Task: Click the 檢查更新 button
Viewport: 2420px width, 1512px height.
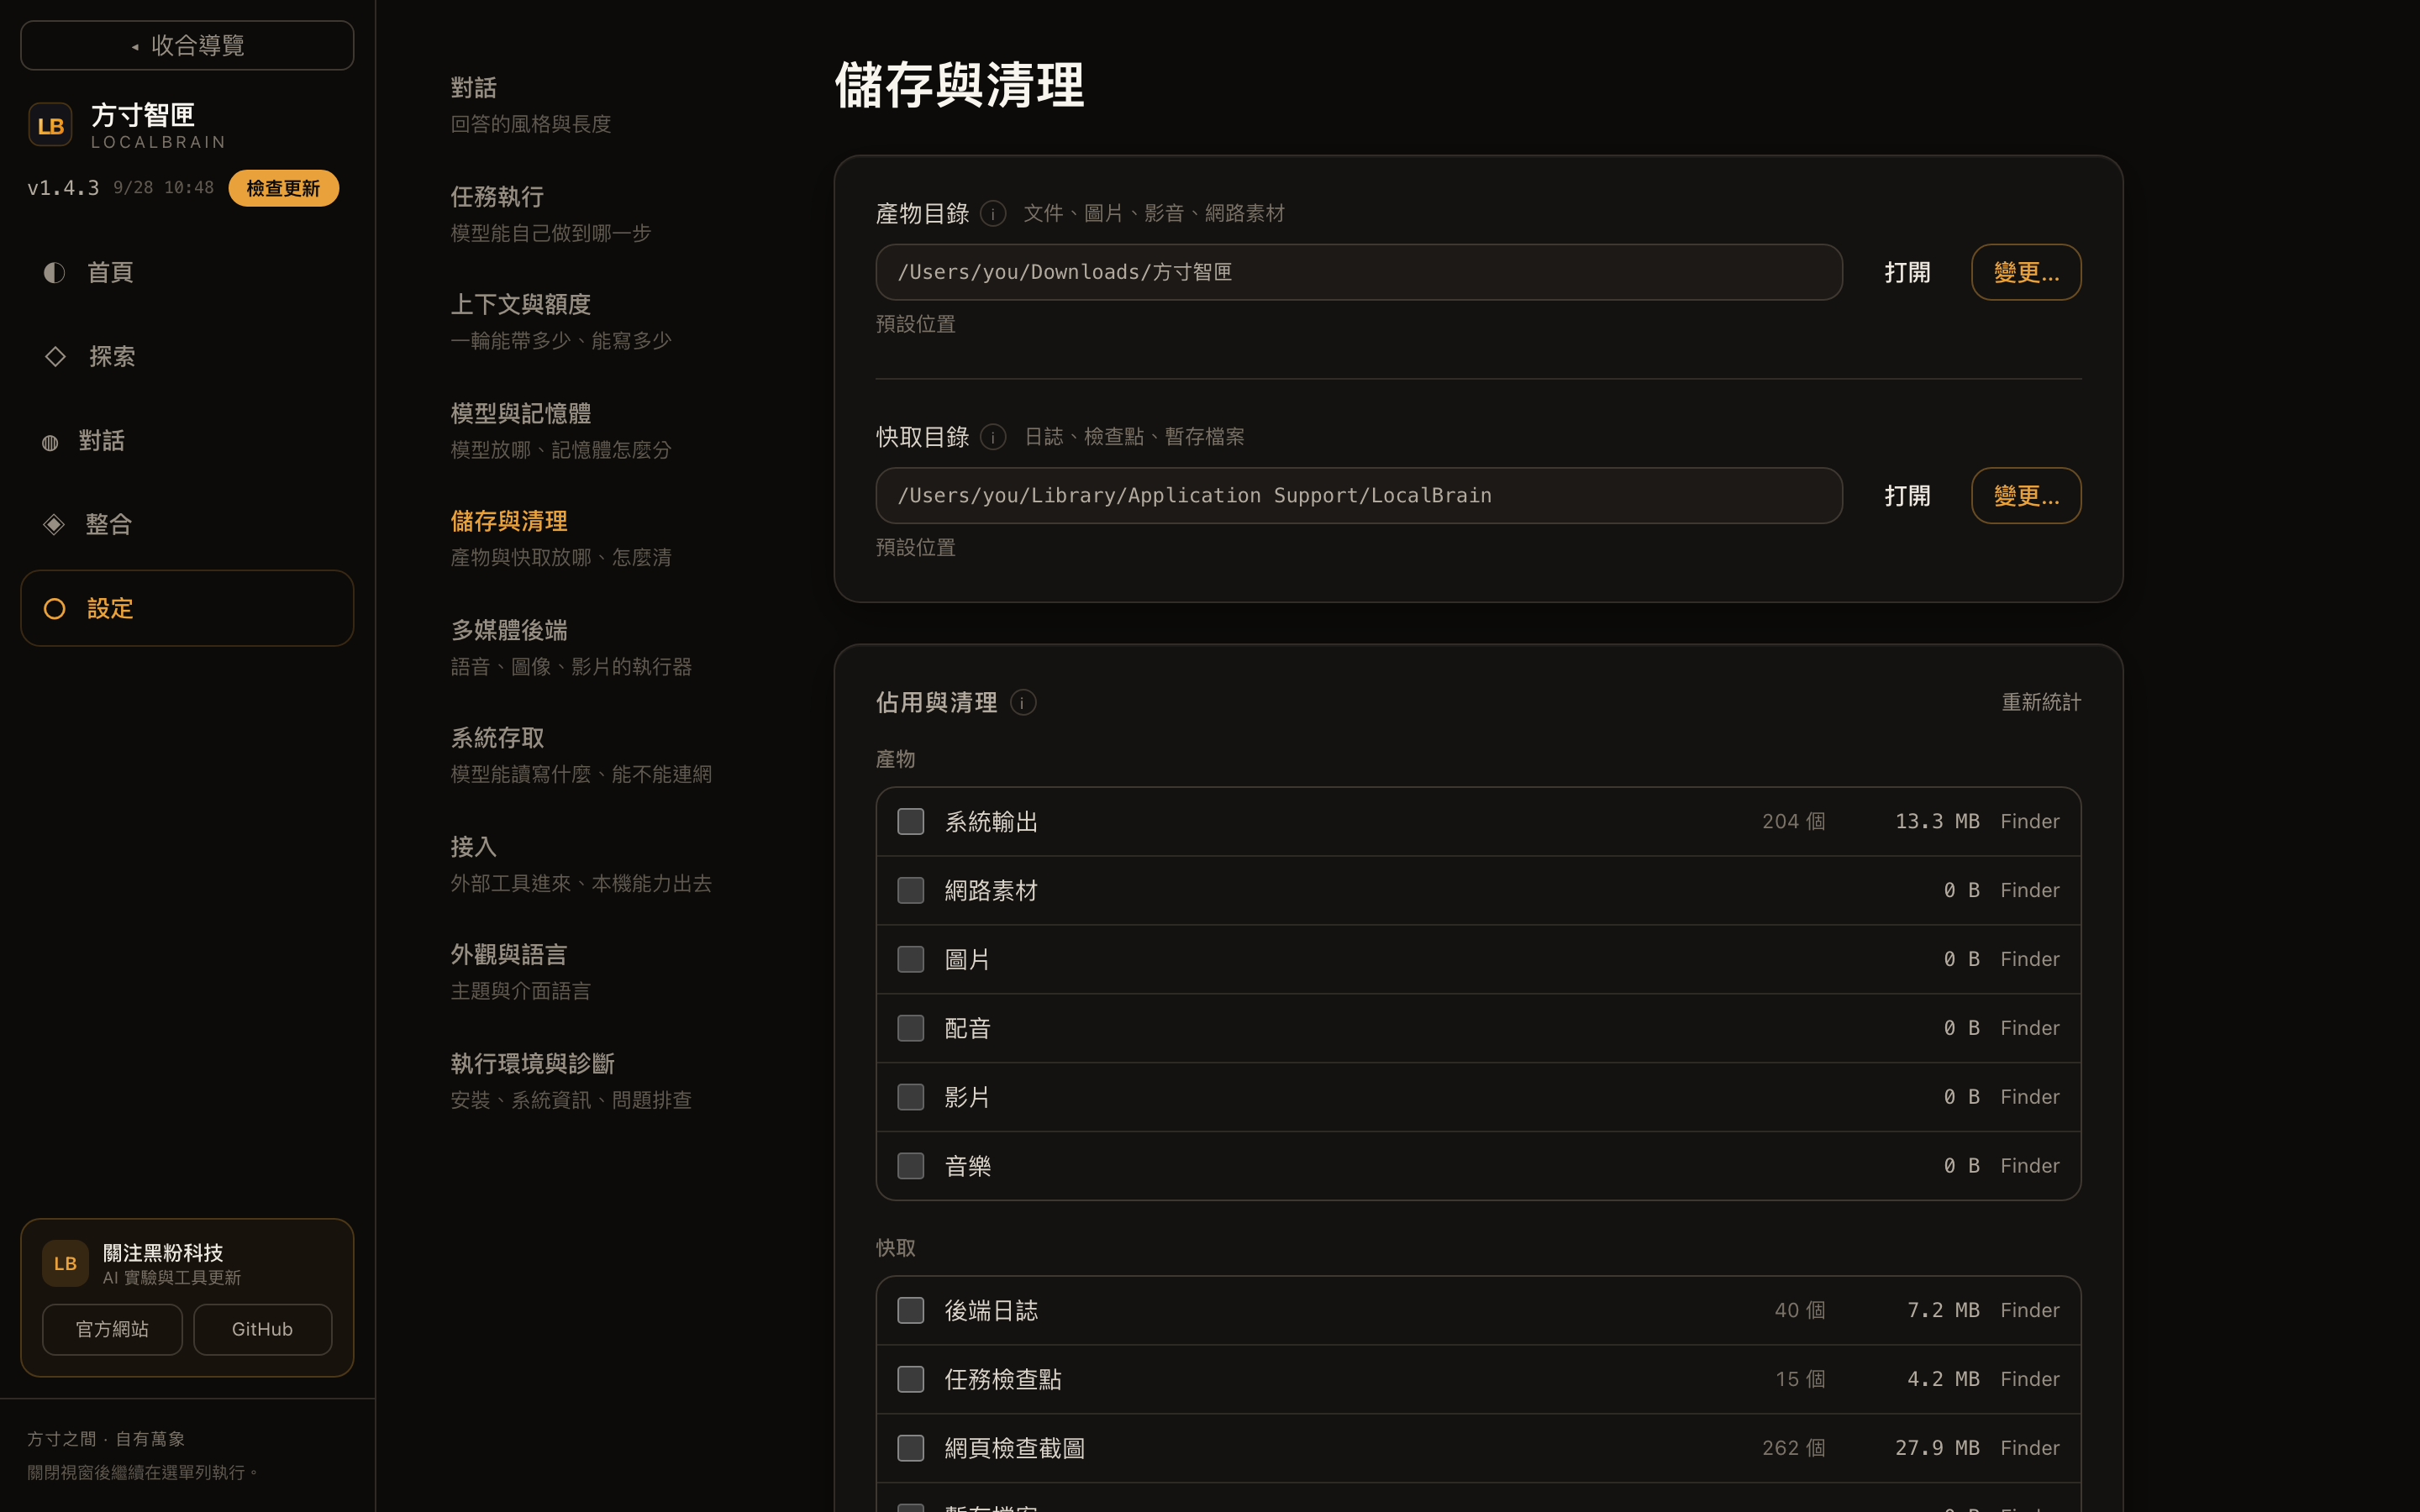Action: 283,188
